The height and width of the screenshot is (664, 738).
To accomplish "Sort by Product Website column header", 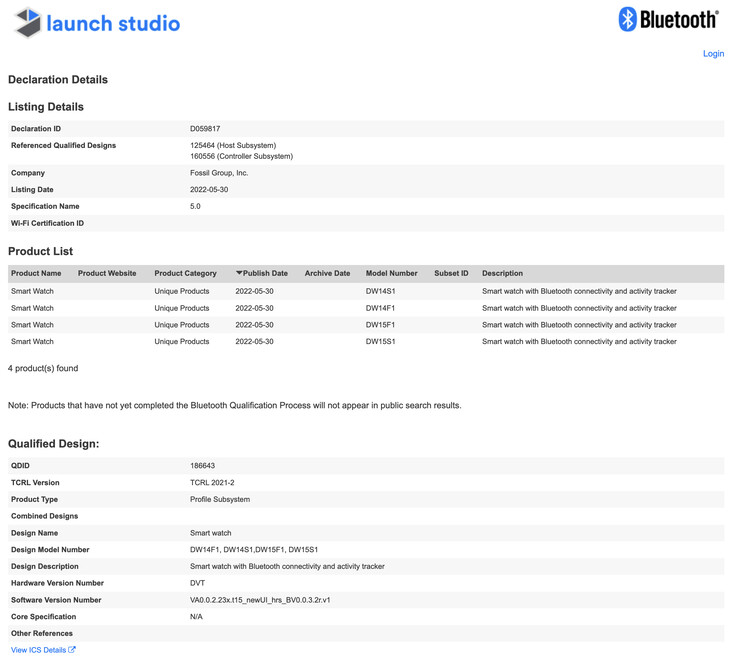I will click(107, 273).
